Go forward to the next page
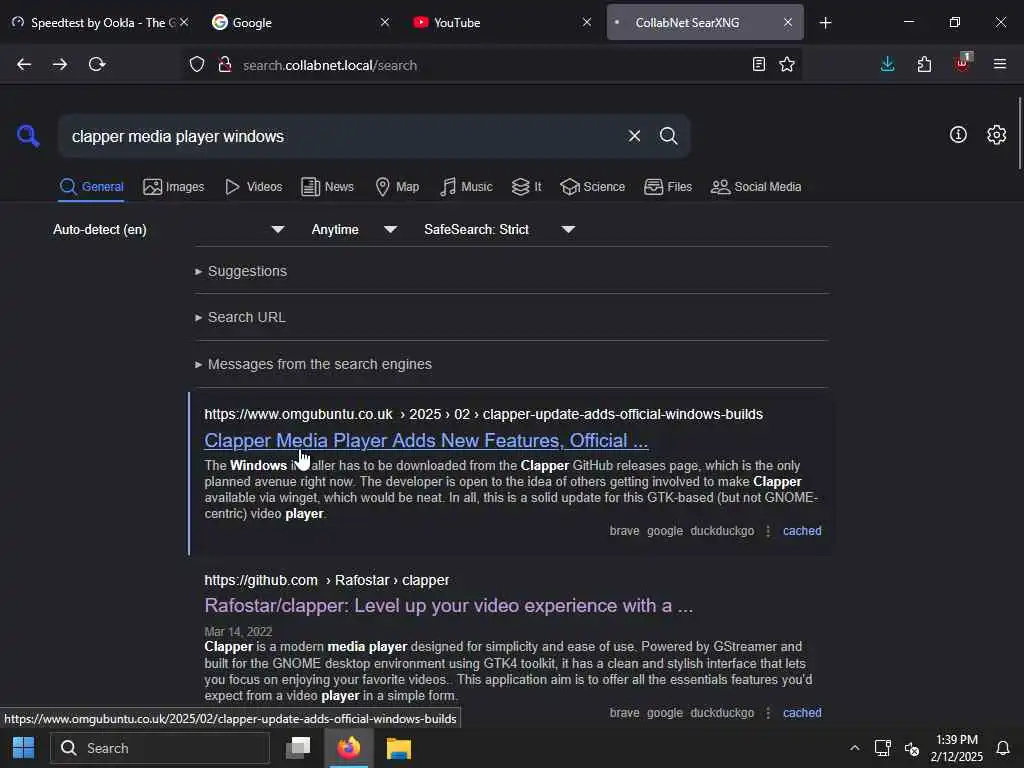Image resolution: width=1024 pixels, height=768 pixels. [x=60, y=64]
